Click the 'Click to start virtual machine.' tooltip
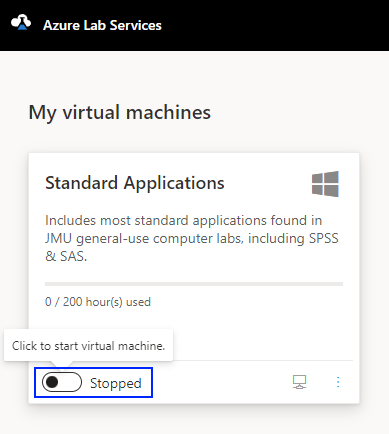Screen dimensions: 389x434 88,346
